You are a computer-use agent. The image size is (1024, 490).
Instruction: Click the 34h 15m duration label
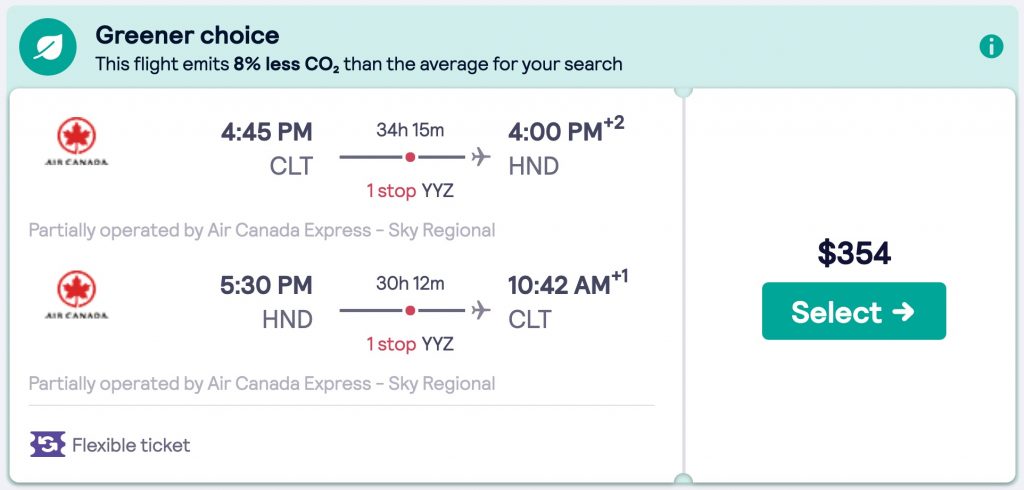click(410, 130)
